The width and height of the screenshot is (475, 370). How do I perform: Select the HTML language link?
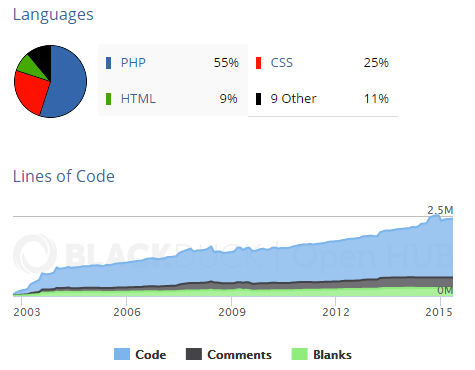click(138, 99)
